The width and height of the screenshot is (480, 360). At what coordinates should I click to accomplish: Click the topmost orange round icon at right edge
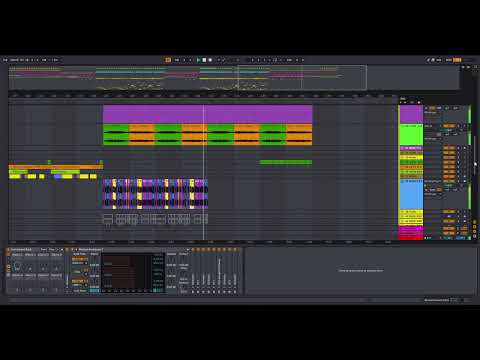(474, 222)
